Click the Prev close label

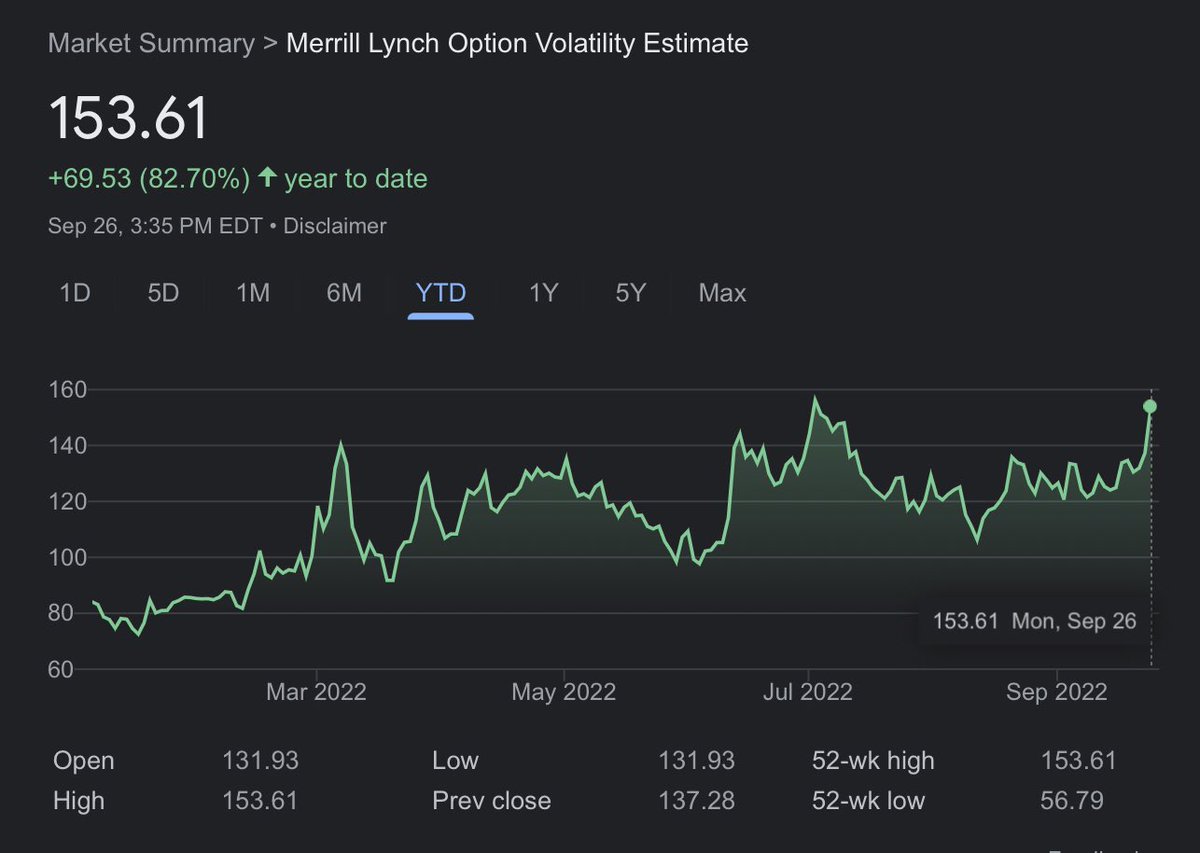pyautogui.click(x=491, y=801)
